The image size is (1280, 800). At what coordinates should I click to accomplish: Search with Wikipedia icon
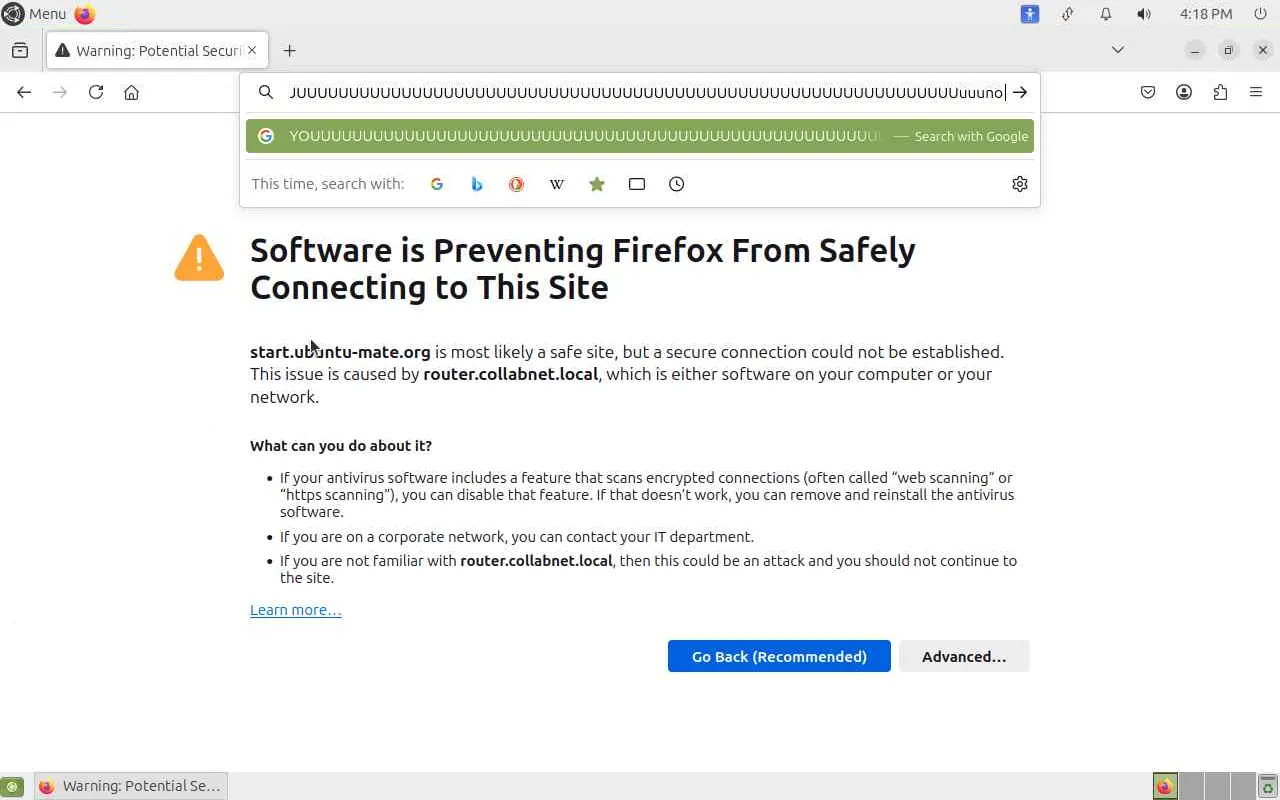(557, 184)
